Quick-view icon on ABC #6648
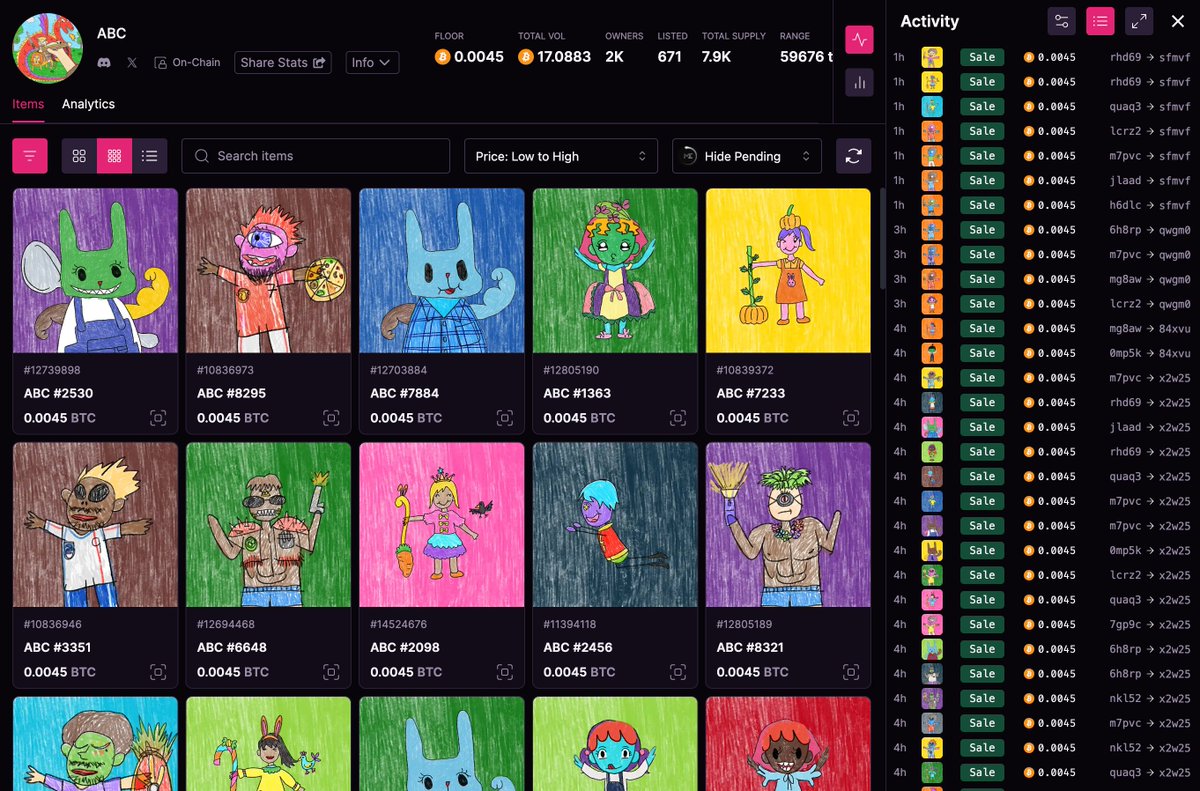 [331, 672]
